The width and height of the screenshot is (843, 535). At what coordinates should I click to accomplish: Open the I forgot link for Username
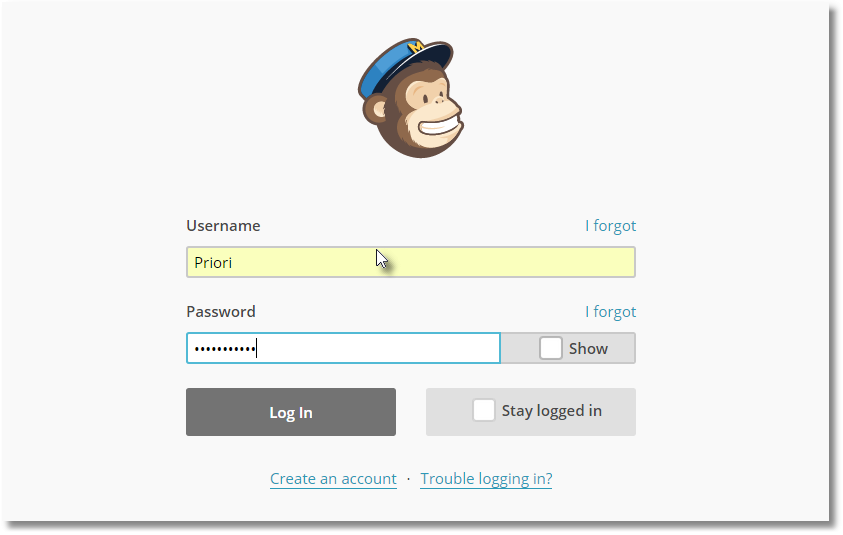610,226
